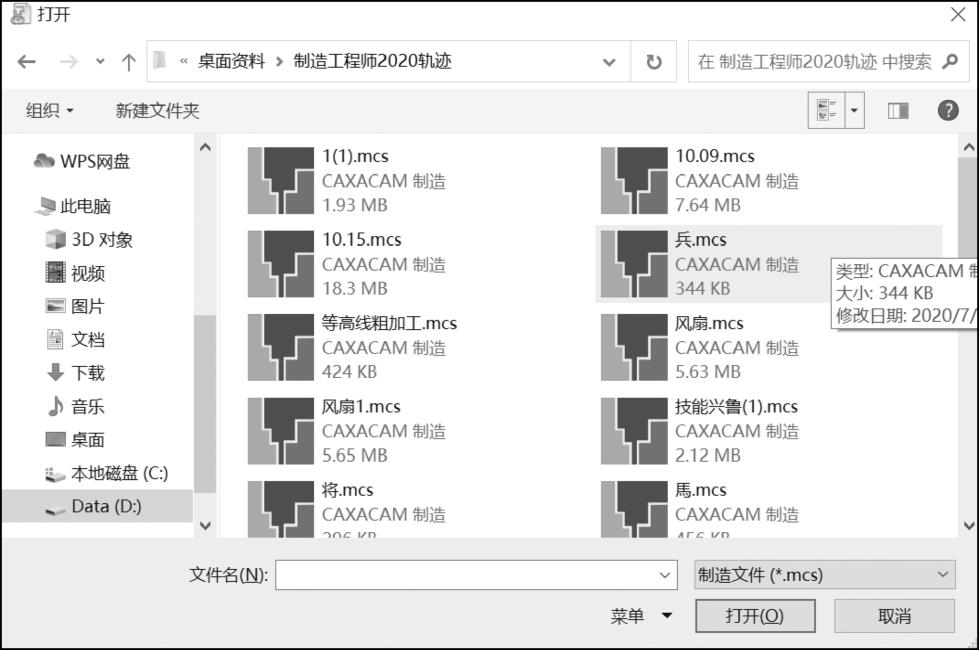This screenshot has width=980, height=651.
Task: Select 本地磁盘 (C:) drive
Action: 107,474
